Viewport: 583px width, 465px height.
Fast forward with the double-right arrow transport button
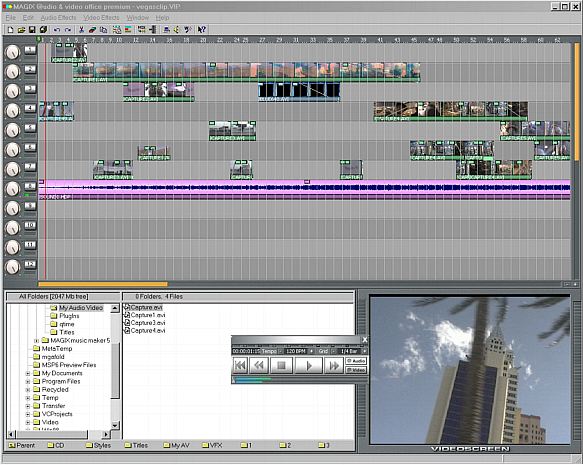(334, 366)
